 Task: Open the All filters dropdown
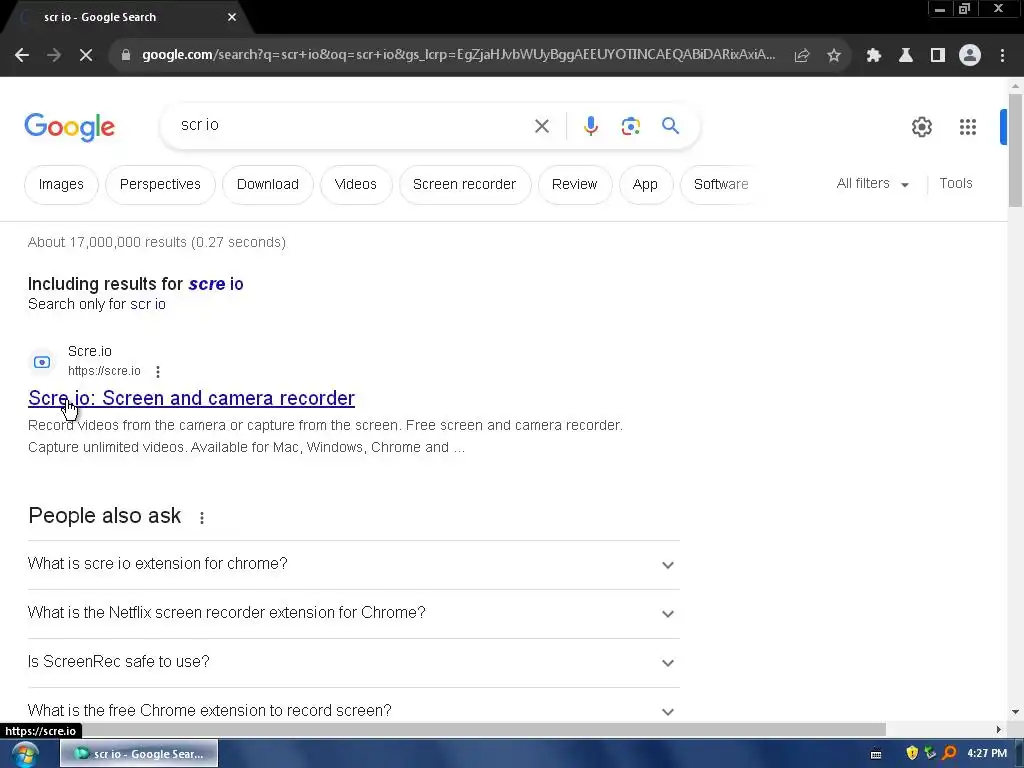[x=872, y=184]
